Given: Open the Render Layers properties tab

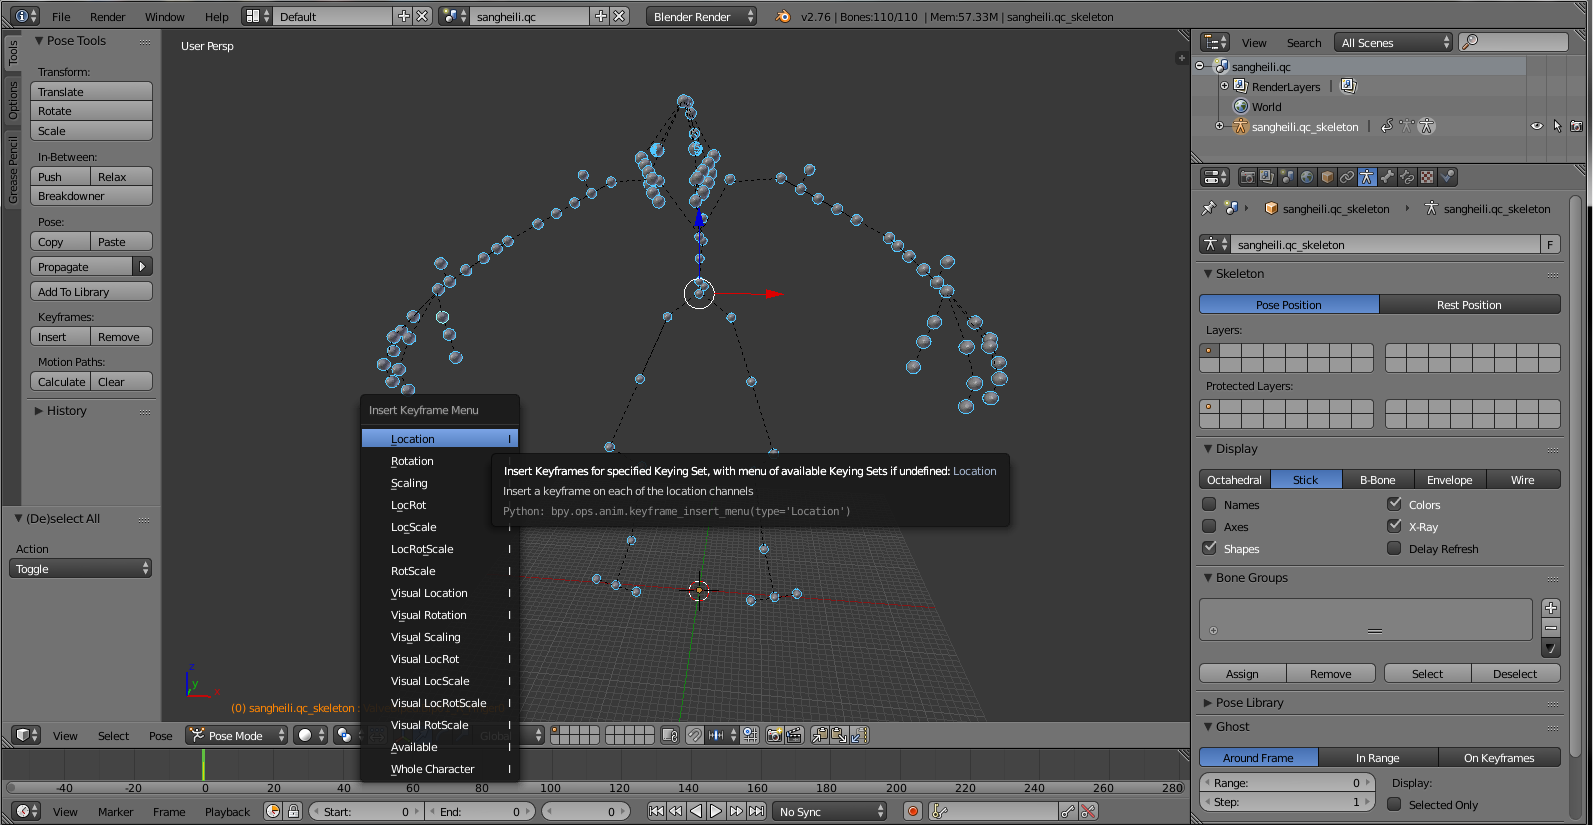Looking at the screenshot, I should pos(1267,177).
